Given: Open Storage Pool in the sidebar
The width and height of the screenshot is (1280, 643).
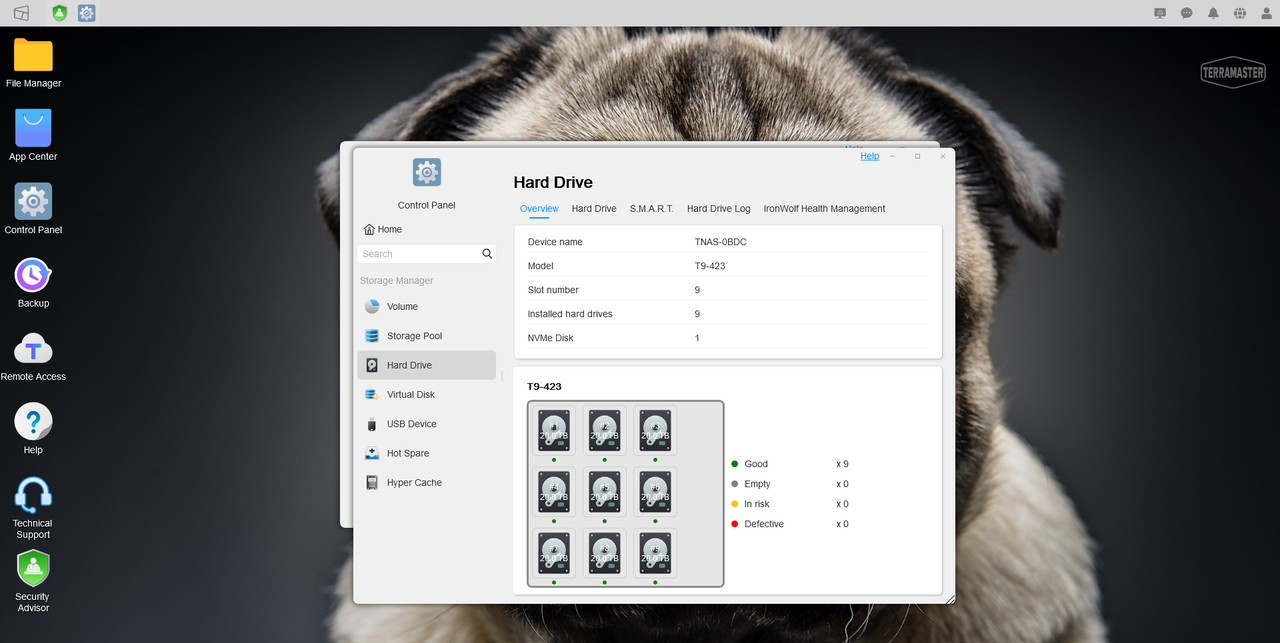Looking at the screenshot, I should pyautogui.click(x=427, y=336).
